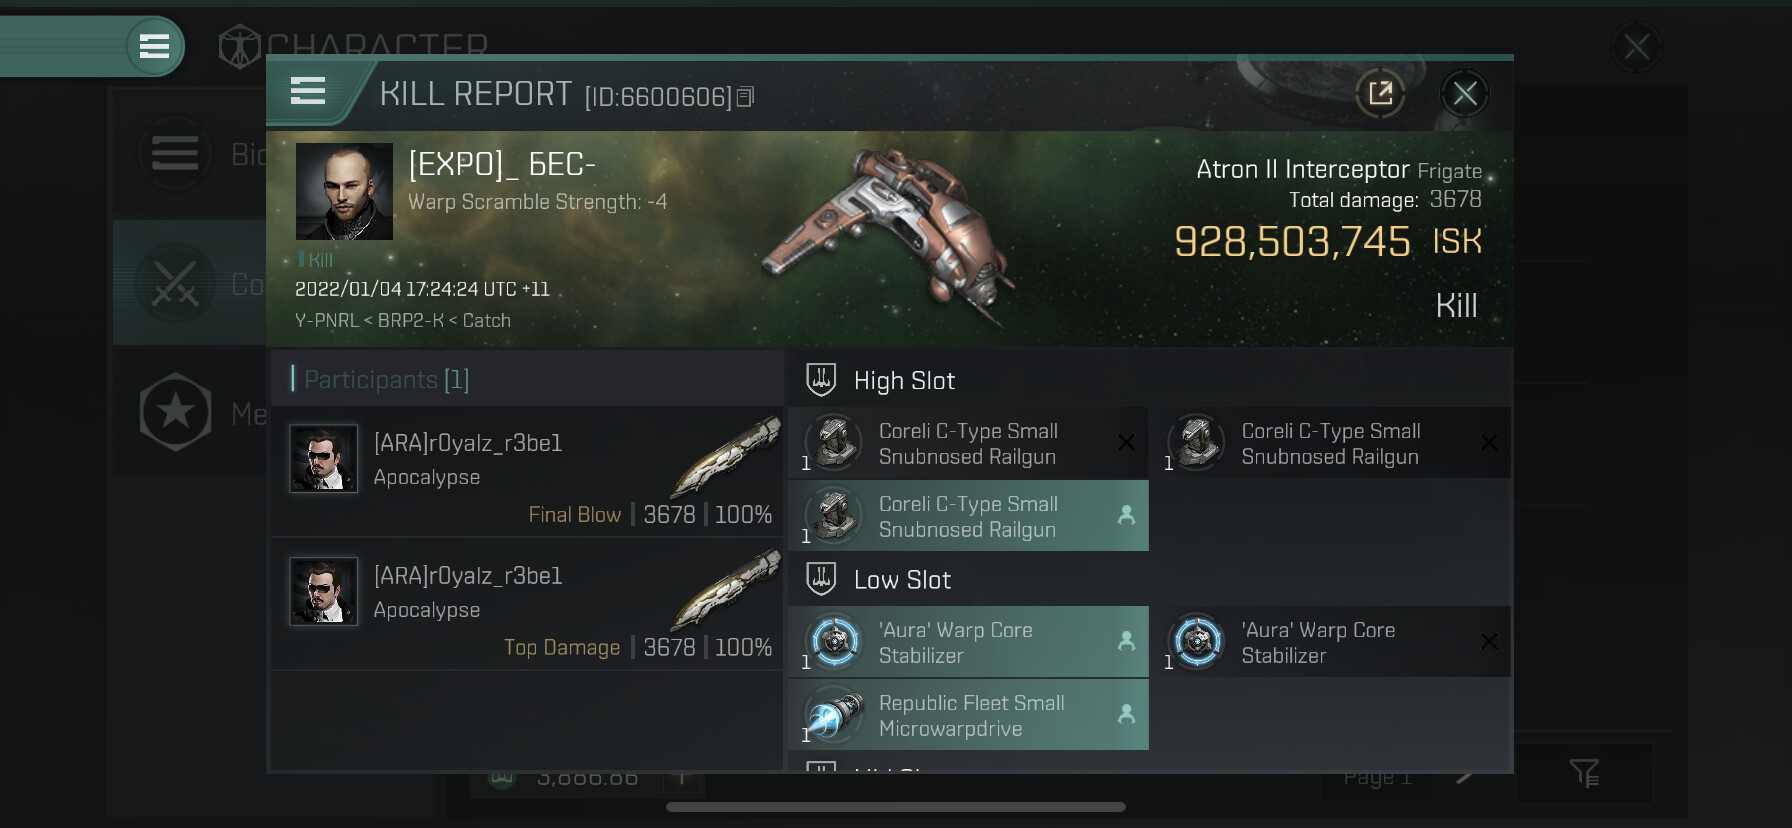Click the Participants [1] header
Screen dimensions: 1792x828
pyautogui.click(x=386, y=380)
